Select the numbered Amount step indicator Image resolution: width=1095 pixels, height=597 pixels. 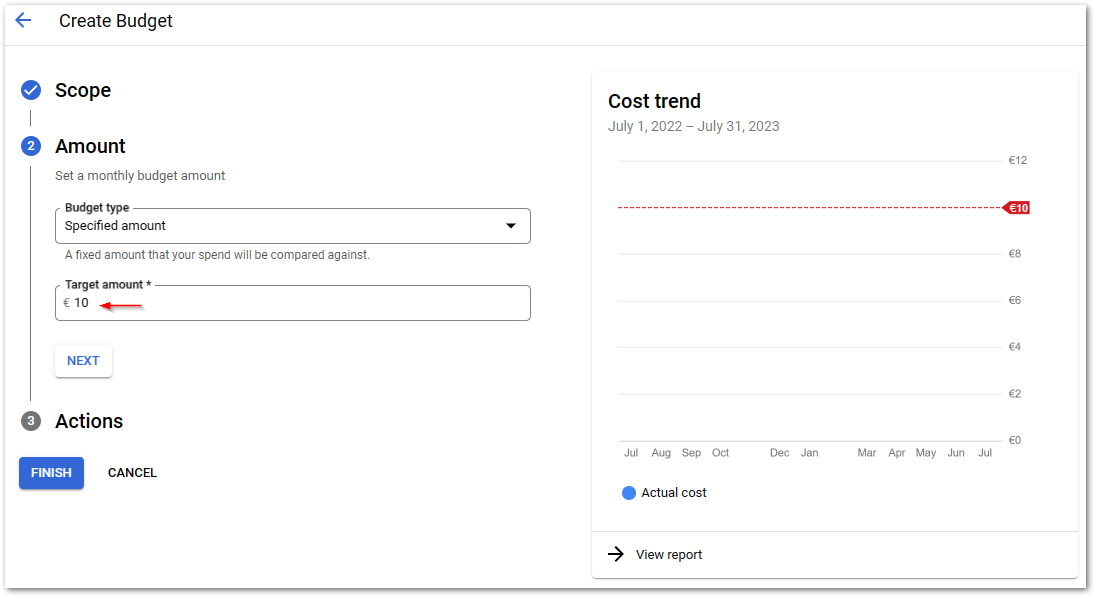30,146
